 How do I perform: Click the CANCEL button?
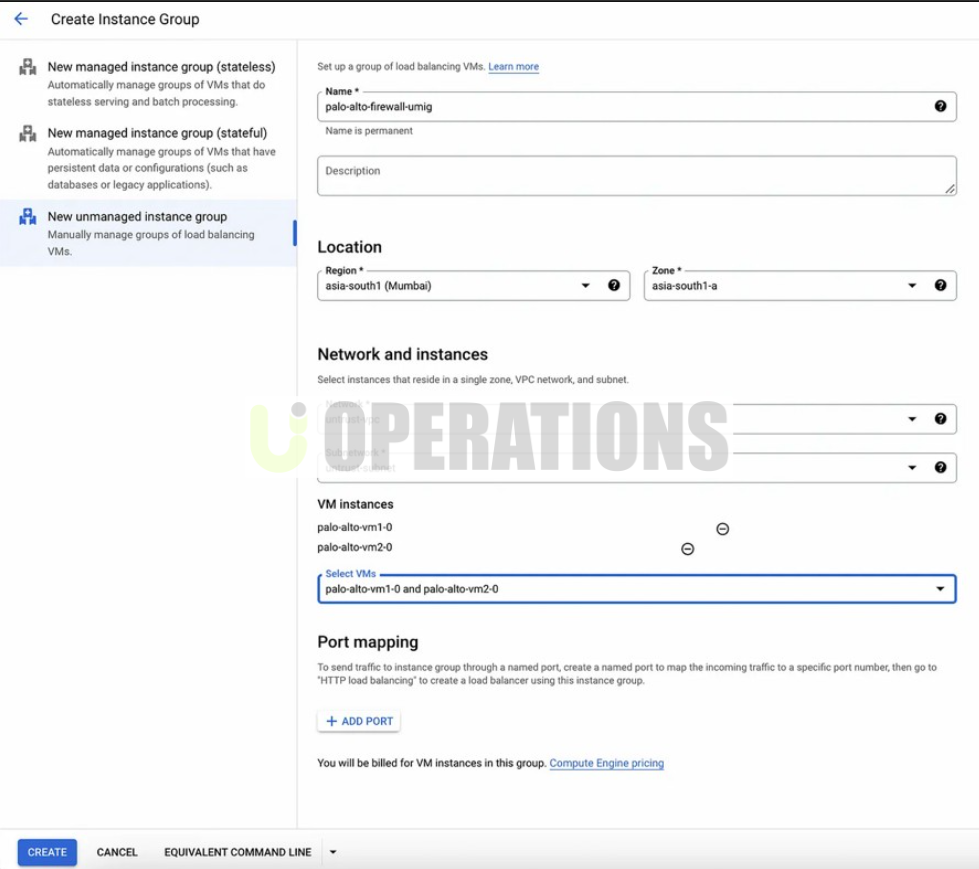tap(117, 852)
